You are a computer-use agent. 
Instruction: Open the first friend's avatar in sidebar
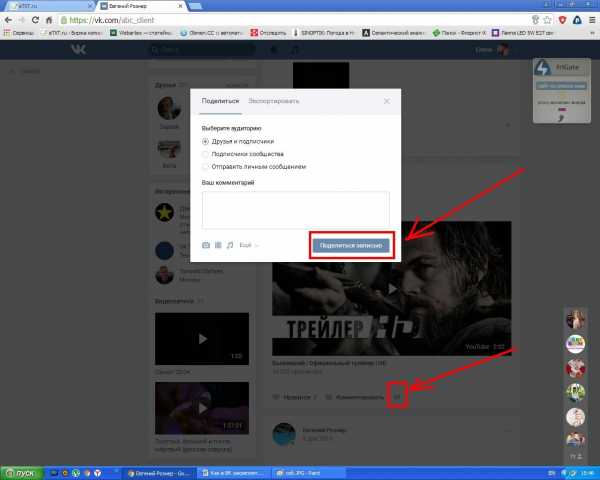[169, 108]
